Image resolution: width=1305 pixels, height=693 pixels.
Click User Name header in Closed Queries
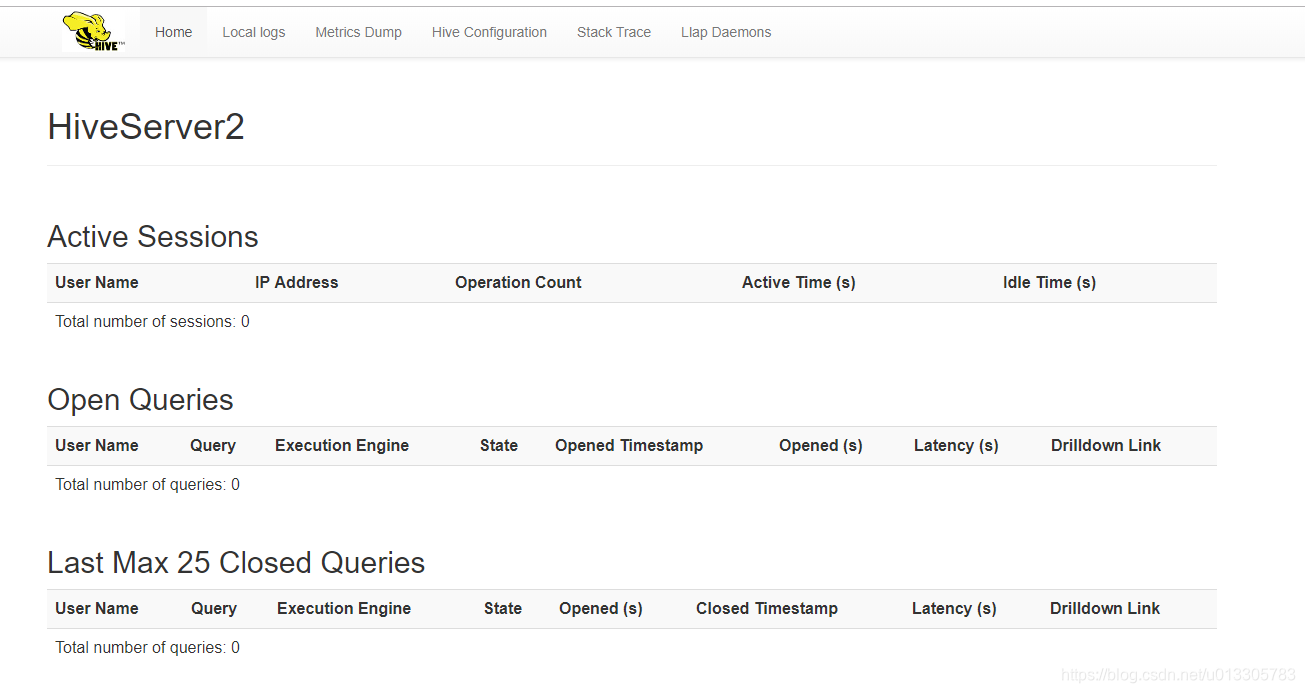pyautogui.click(x=97, y=608)
